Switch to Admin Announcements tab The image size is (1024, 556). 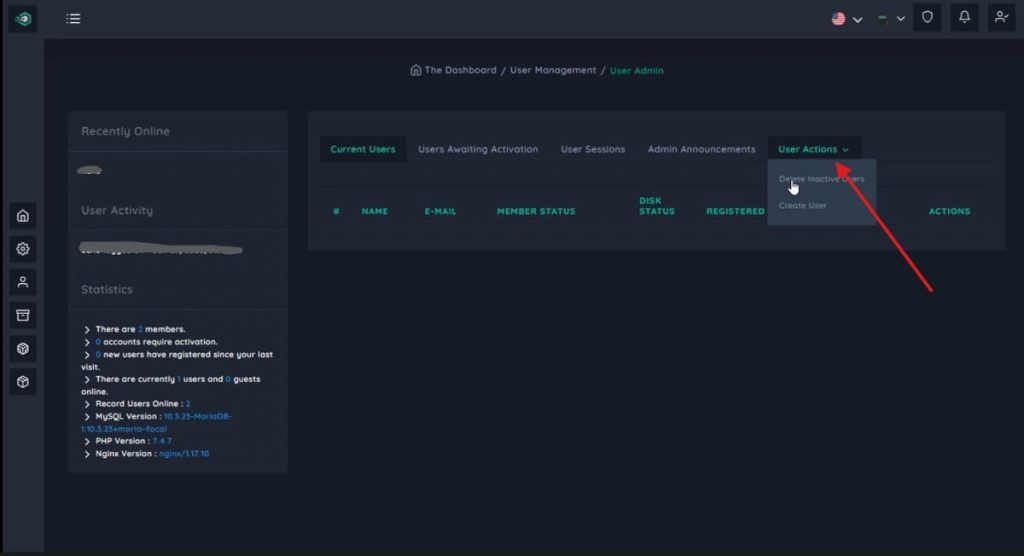[701, 149]
